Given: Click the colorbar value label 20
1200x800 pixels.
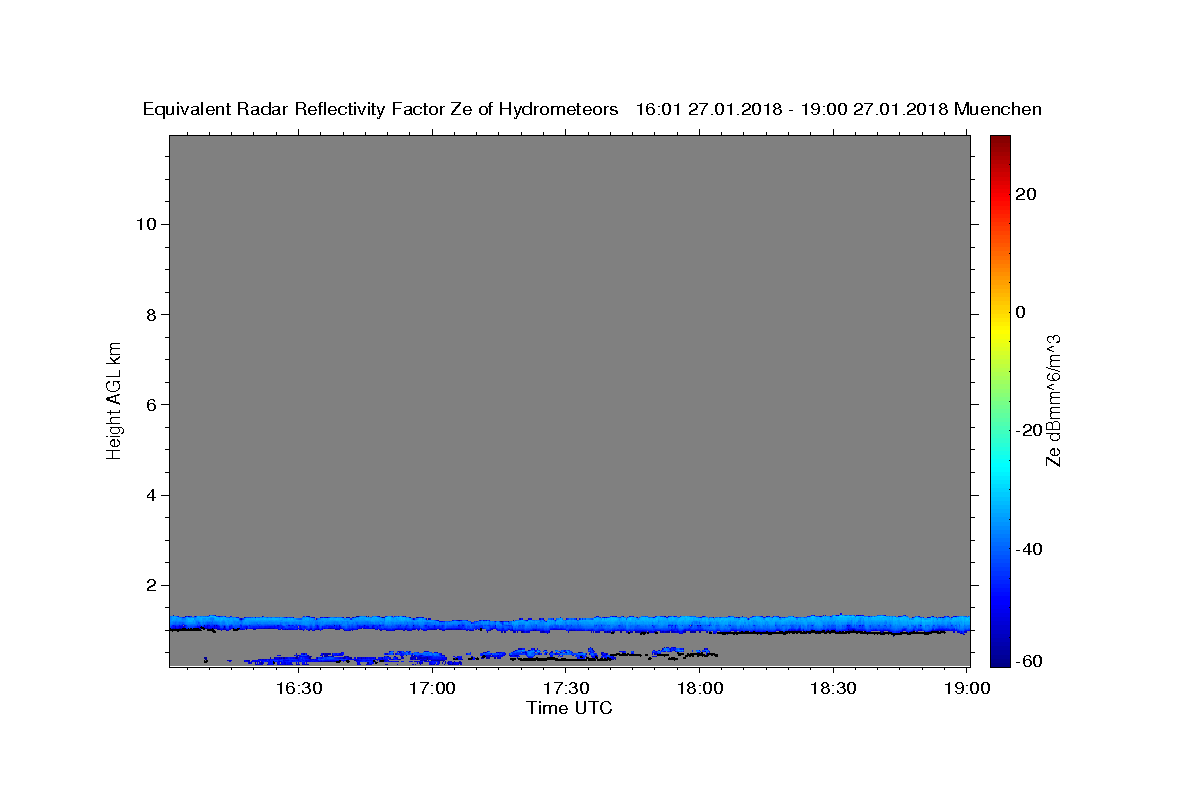Looking at the screenshot, I should click(1026, 194).
